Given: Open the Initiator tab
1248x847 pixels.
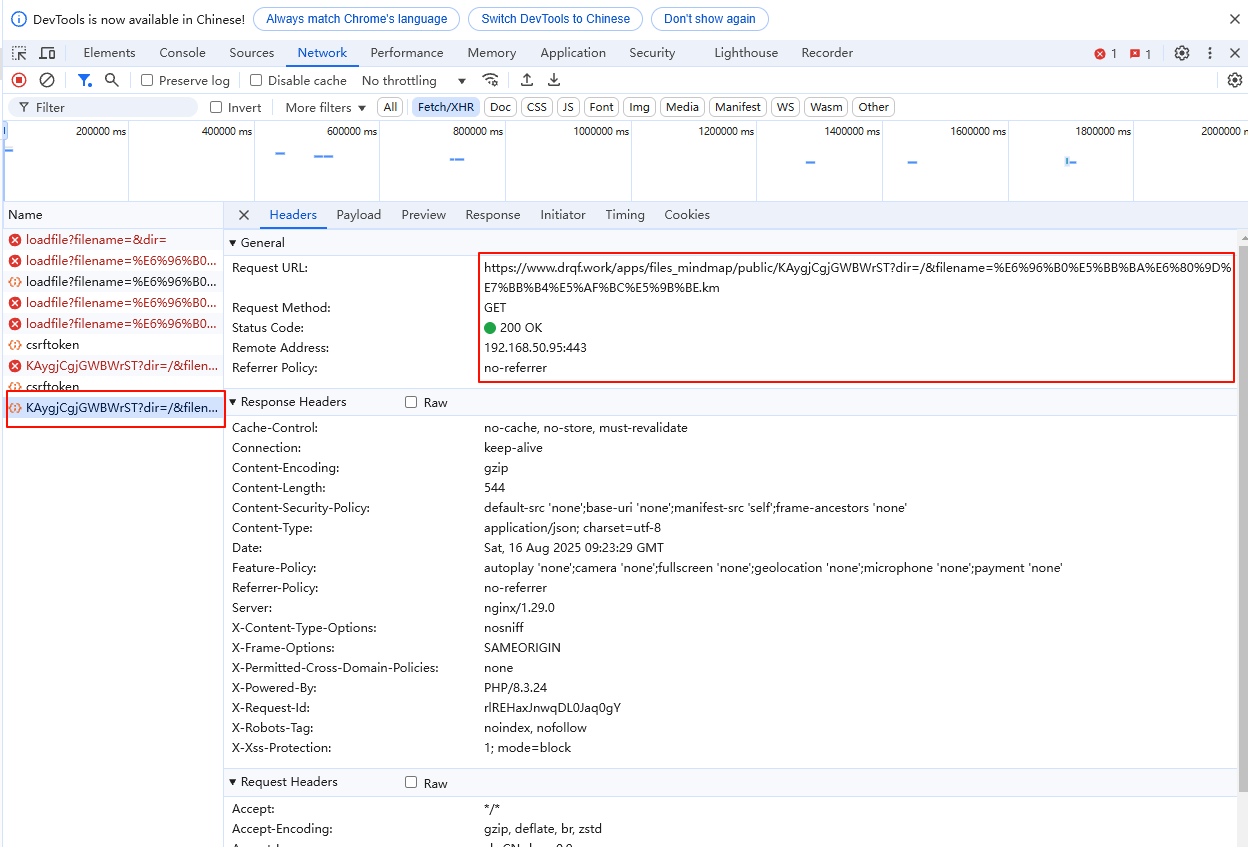Looking at the screenshot, I should point(563,215).
